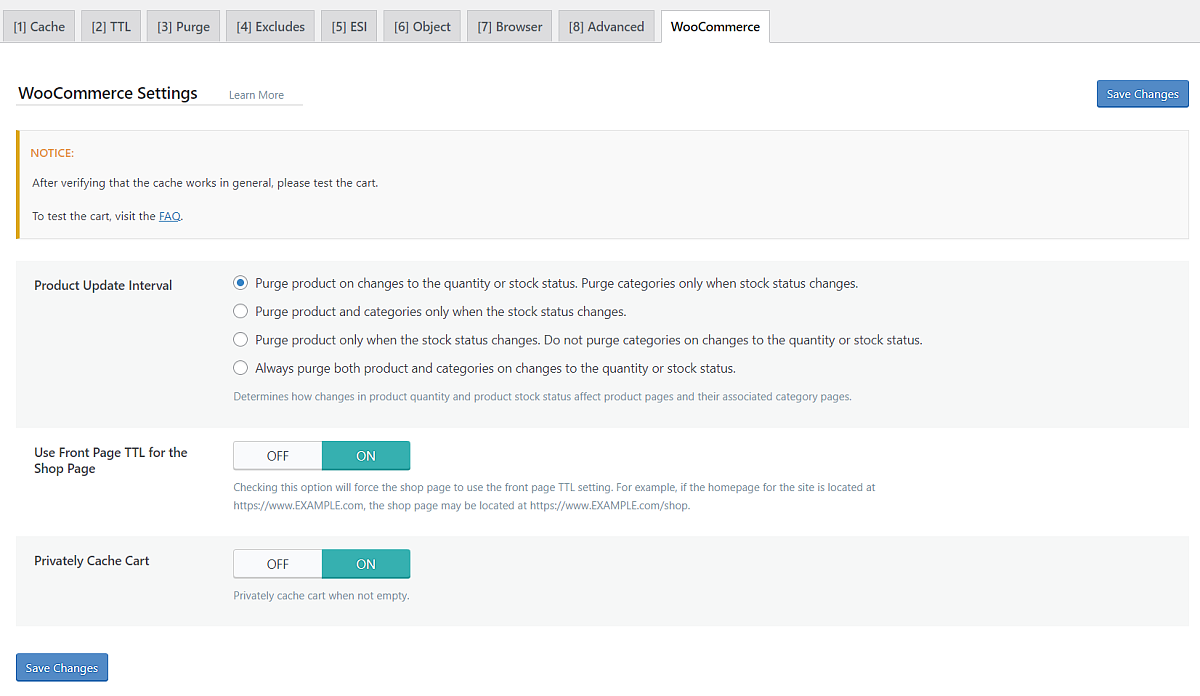Click 'Privately cache cart when not empty.' description
This screenshot has width=1200, height=696.
click(322, 596)
